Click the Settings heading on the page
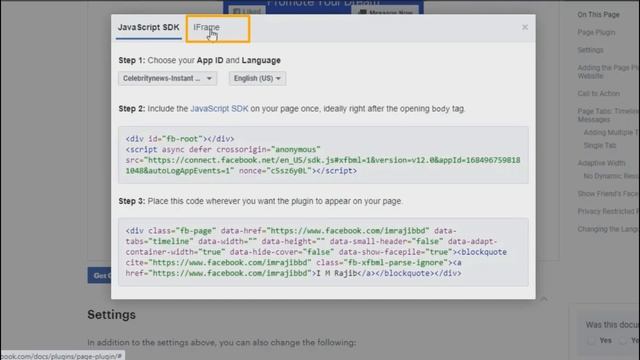Image resolution: width=640 pixels, height=360 pixels. coord(111,315)
